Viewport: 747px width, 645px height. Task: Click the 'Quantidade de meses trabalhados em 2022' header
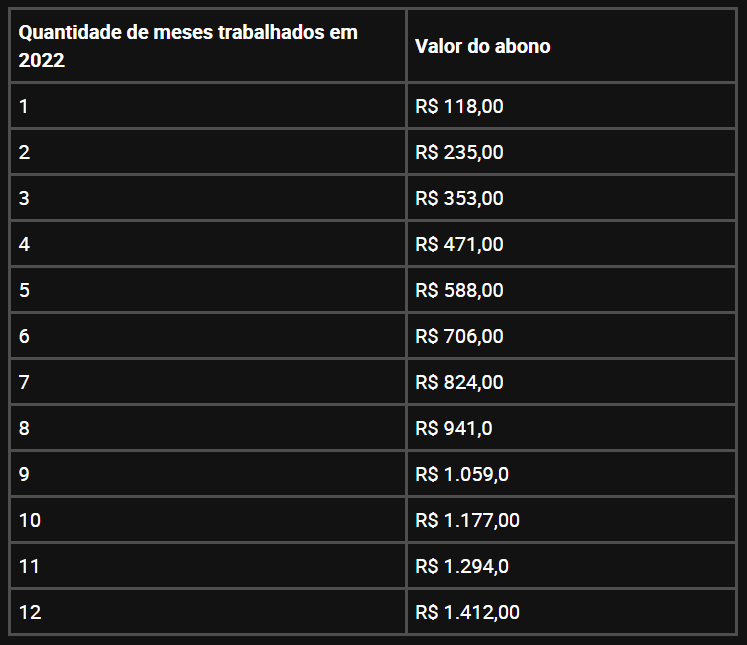tap(188, 46)
